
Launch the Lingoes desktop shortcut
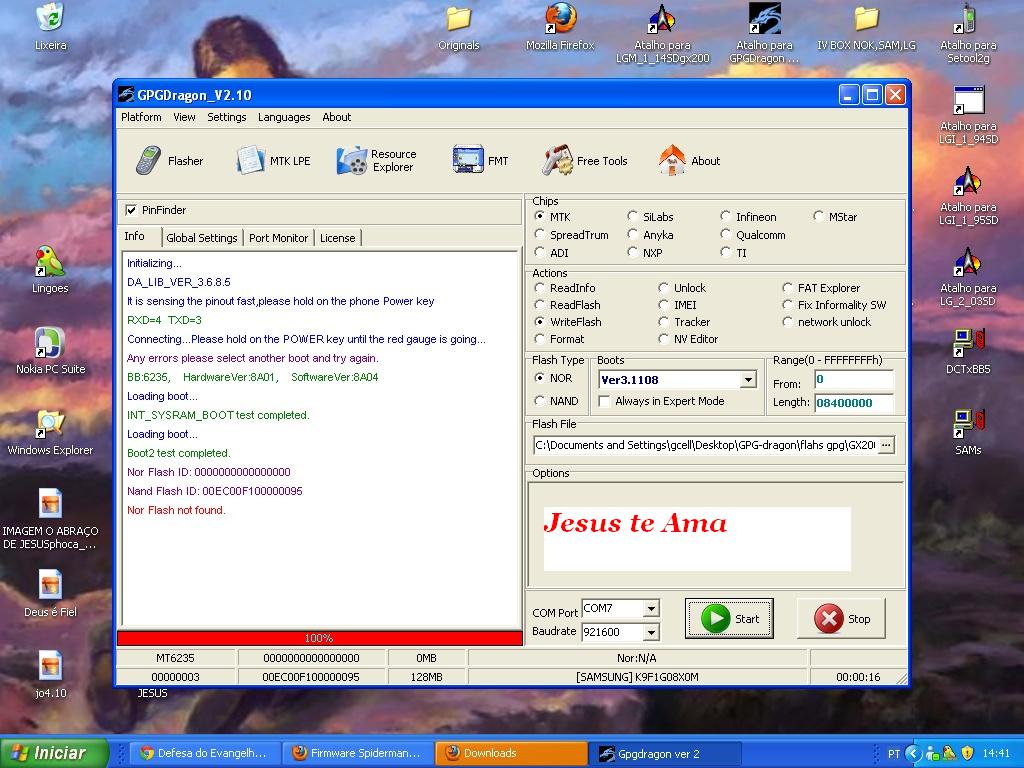coord(50,270)
